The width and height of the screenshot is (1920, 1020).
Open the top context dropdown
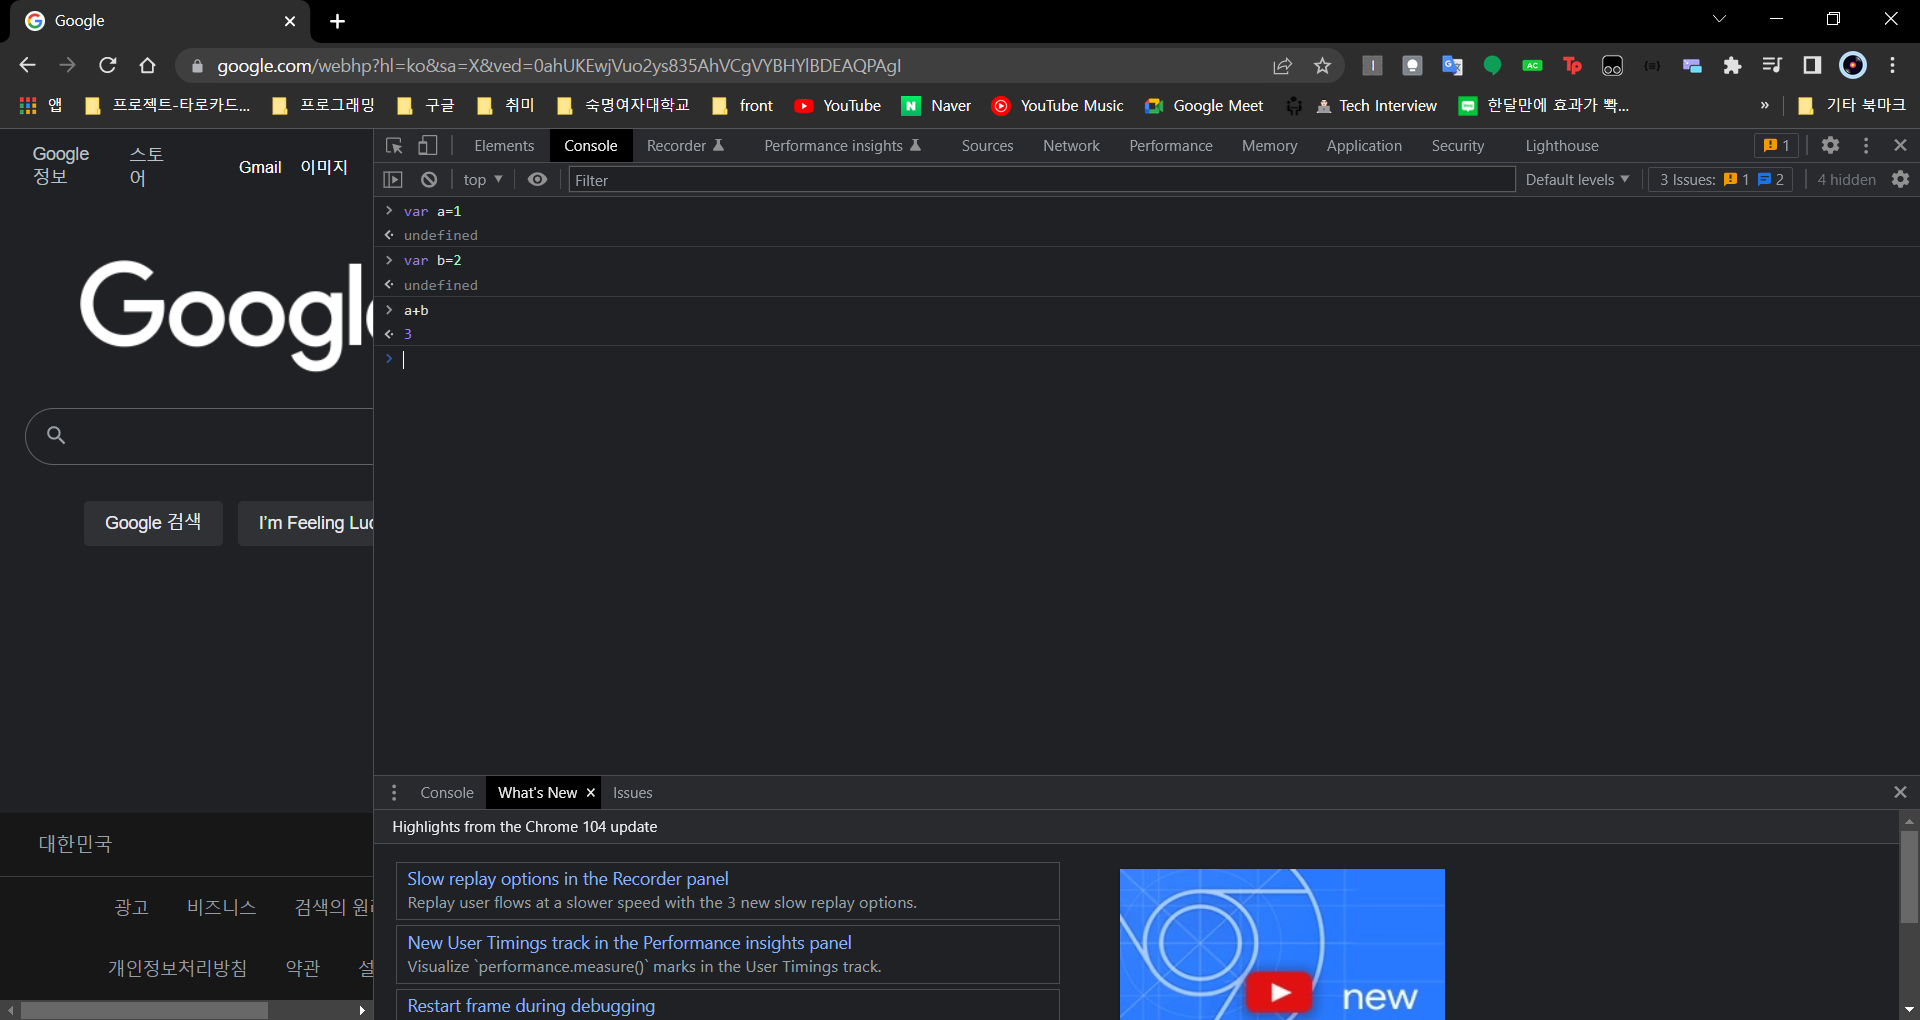[483, 180]
